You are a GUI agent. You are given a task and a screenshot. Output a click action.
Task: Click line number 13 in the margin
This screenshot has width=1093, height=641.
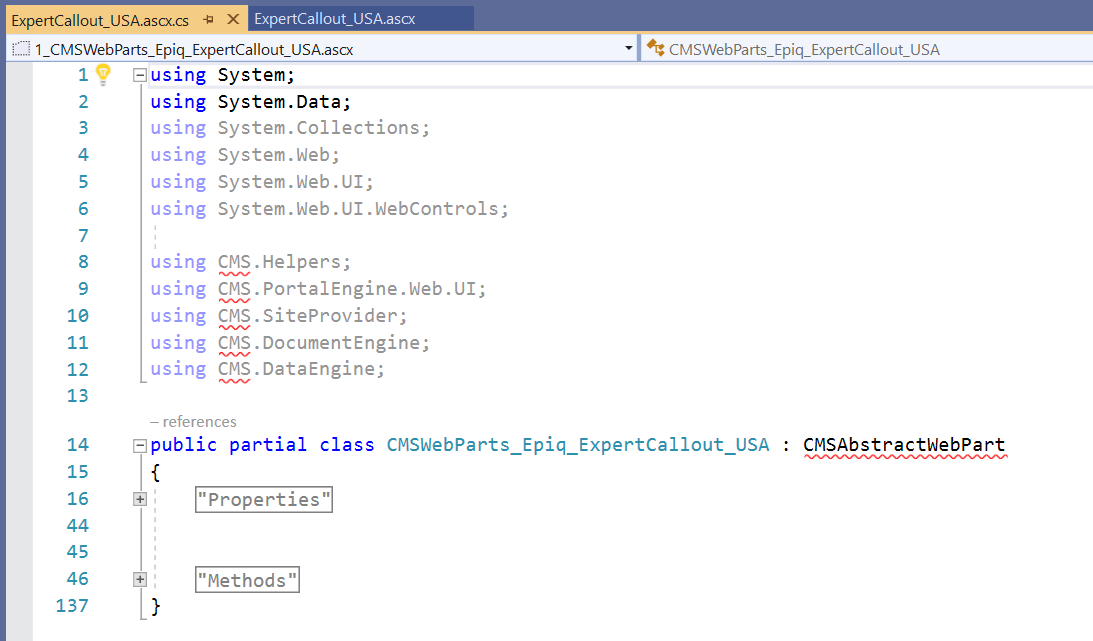coord(77,396)
